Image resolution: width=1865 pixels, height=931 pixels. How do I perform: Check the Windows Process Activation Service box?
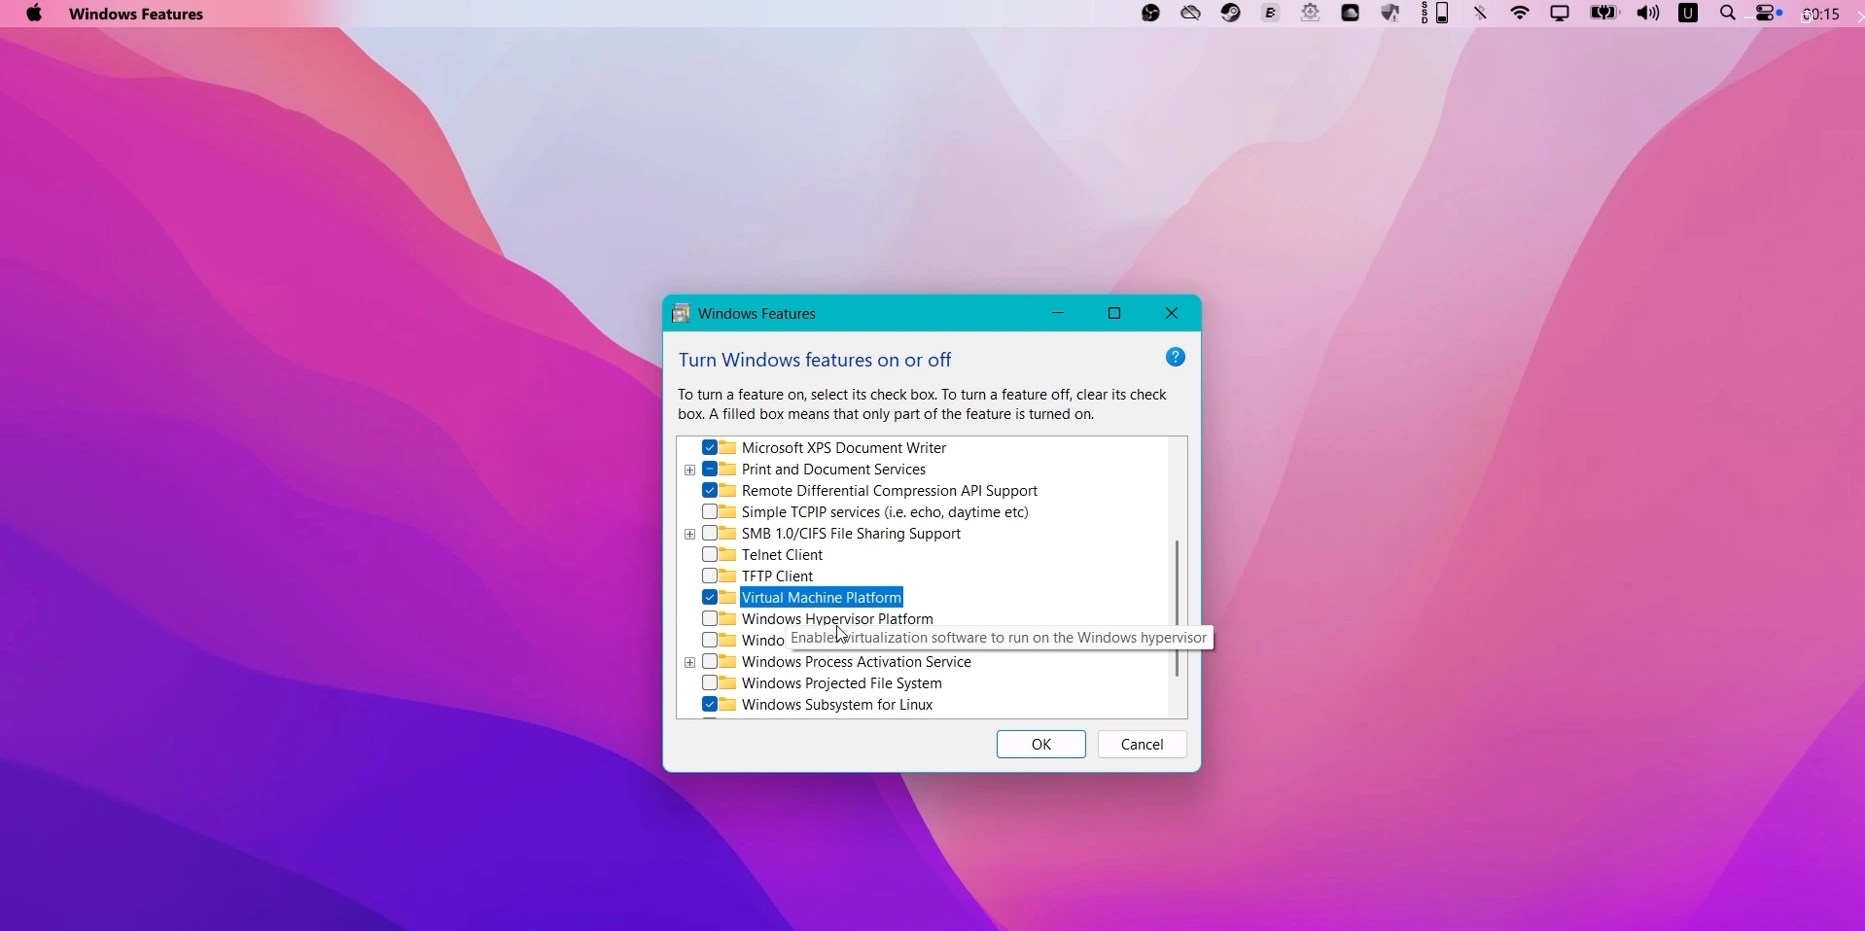coord(709,662)
